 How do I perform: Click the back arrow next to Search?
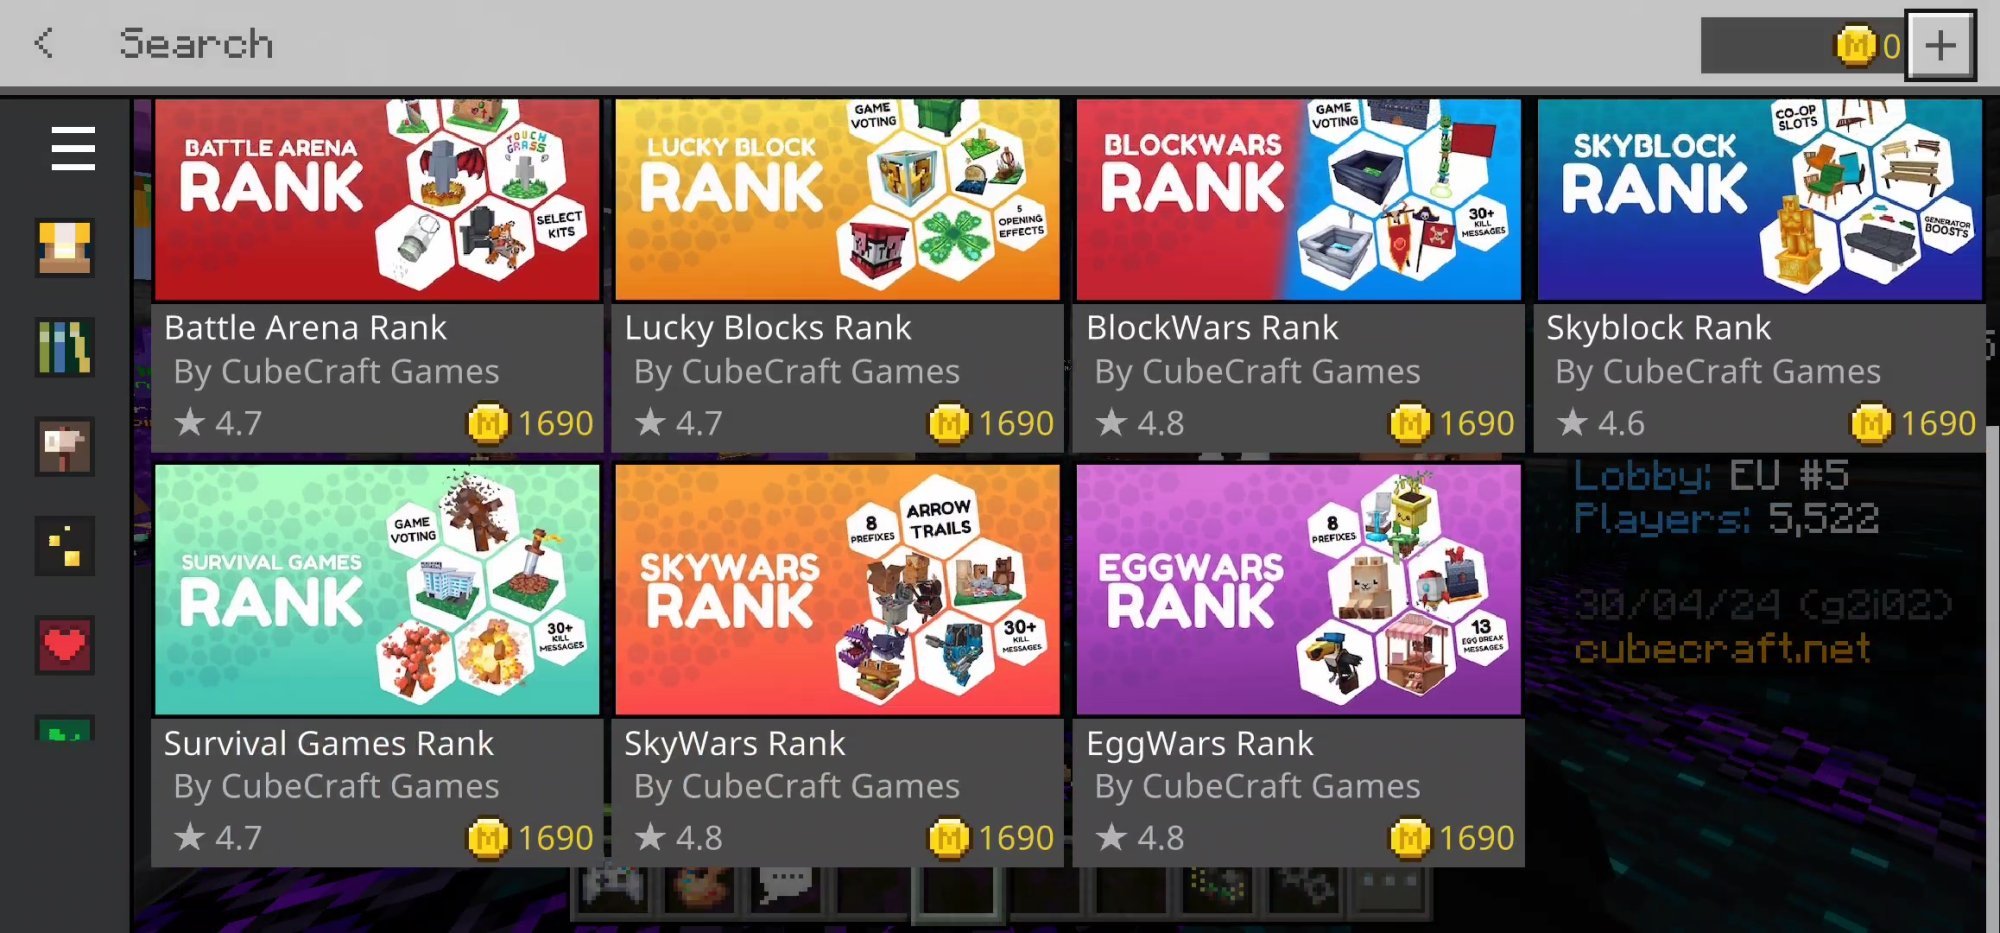pyautogui.click(x=44, y=43)
